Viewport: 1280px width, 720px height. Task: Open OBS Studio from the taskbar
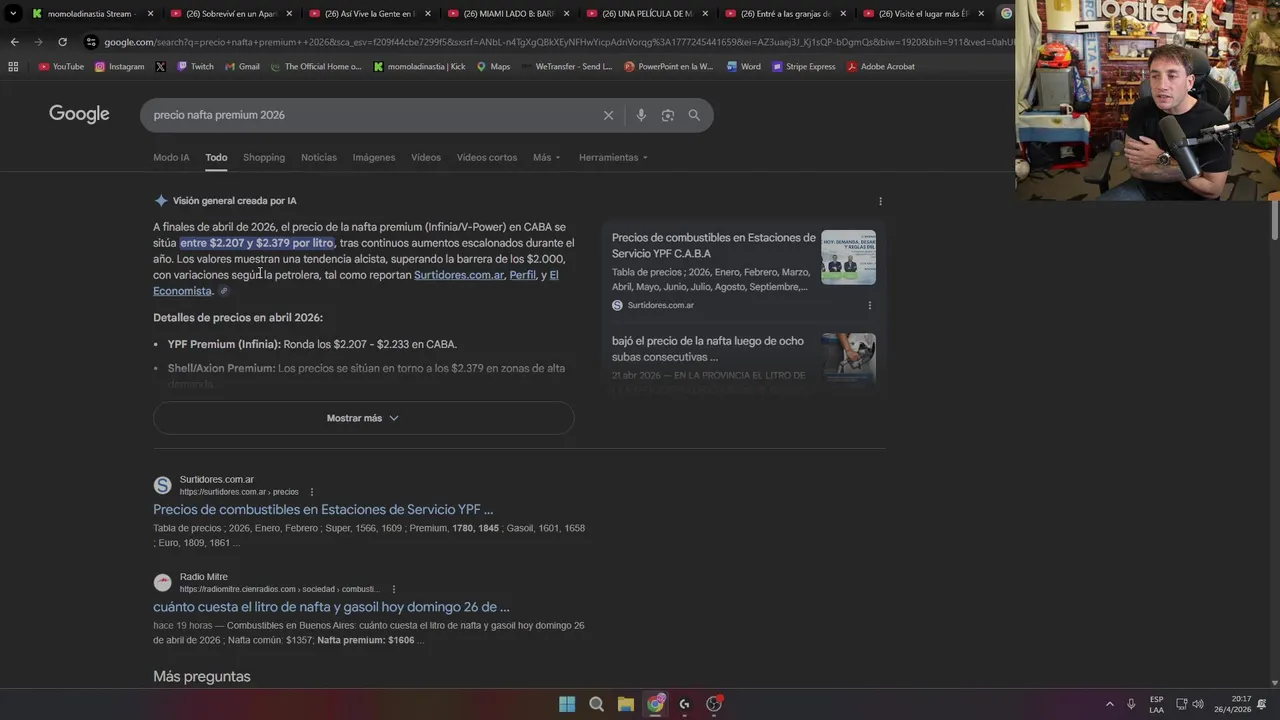click(714, 704)
